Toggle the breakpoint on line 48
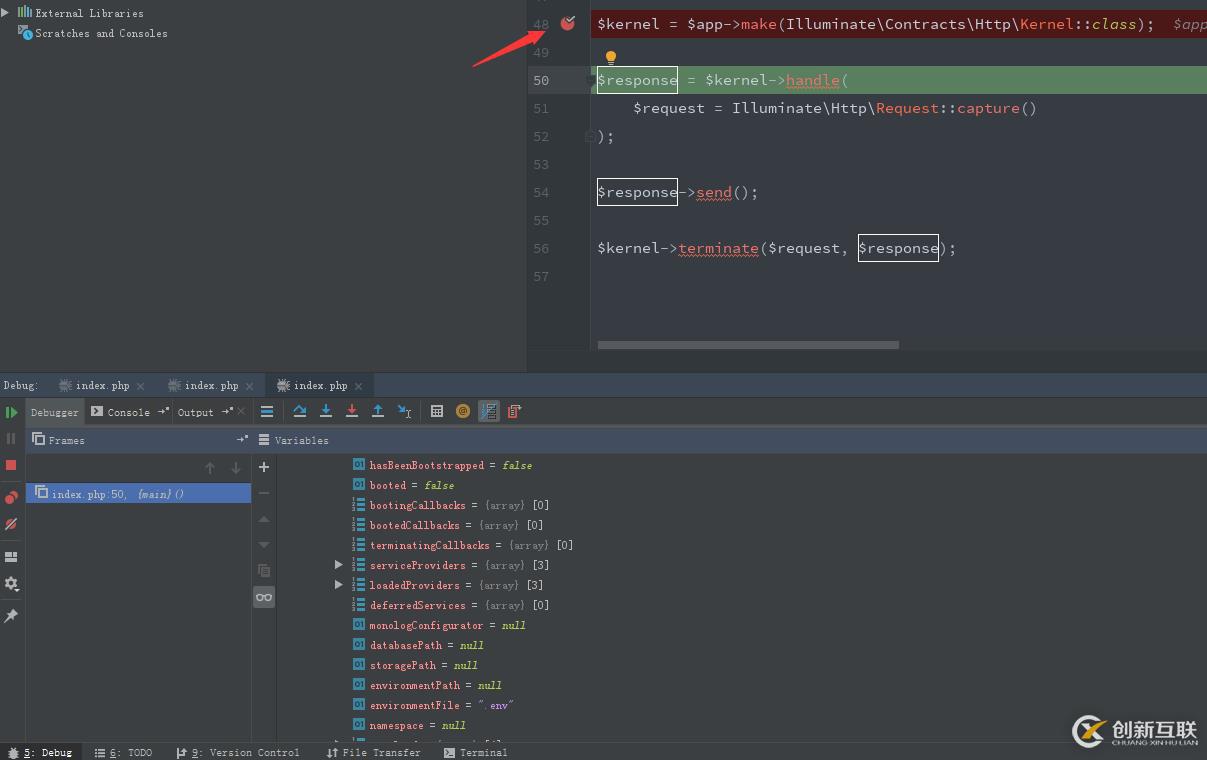The image size is (1207, 760). point(568,23)
